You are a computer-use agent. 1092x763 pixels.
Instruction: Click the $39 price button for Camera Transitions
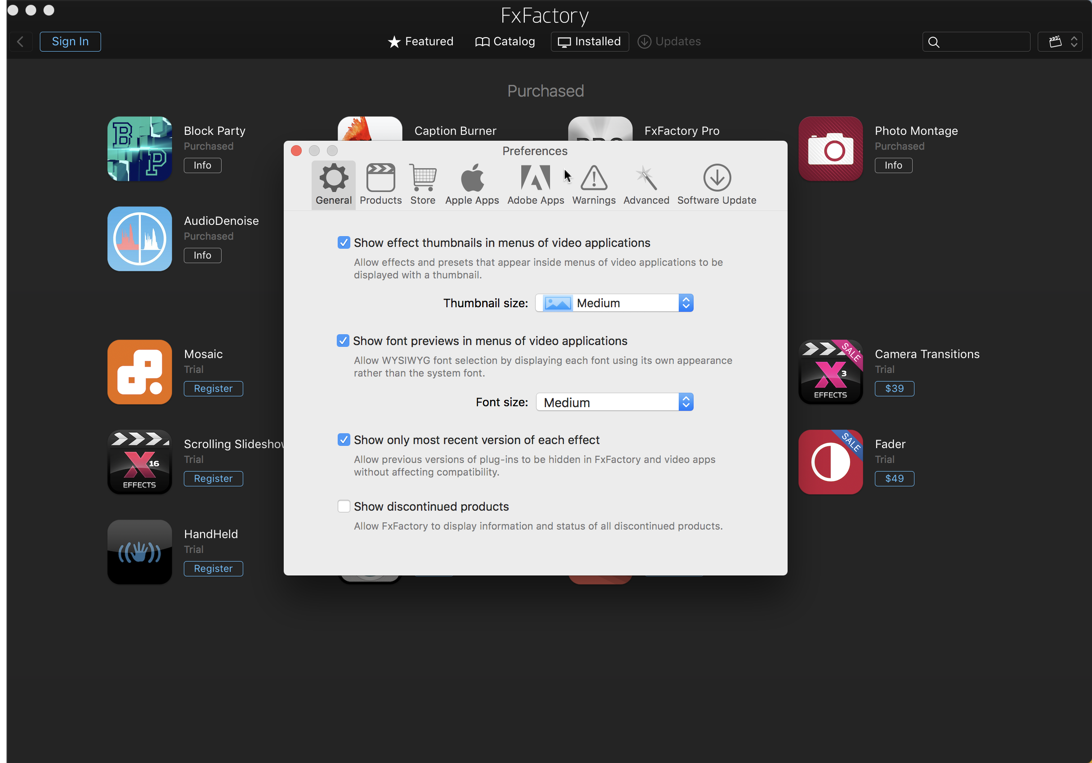point(894,388)
